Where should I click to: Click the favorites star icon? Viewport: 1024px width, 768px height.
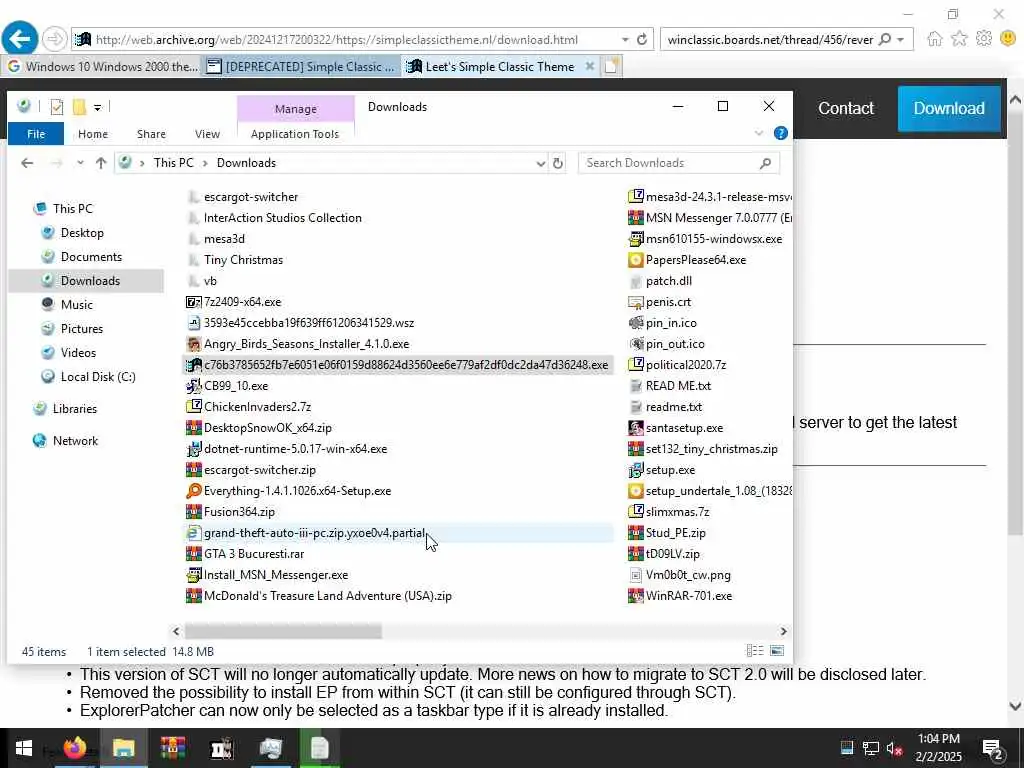(959, 39)
